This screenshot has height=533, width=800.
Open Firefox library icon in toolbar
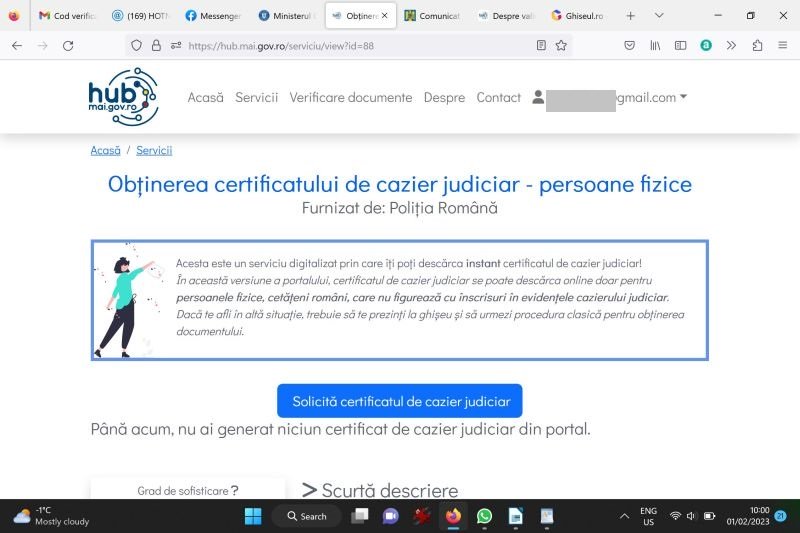click(x=656, y=45)
